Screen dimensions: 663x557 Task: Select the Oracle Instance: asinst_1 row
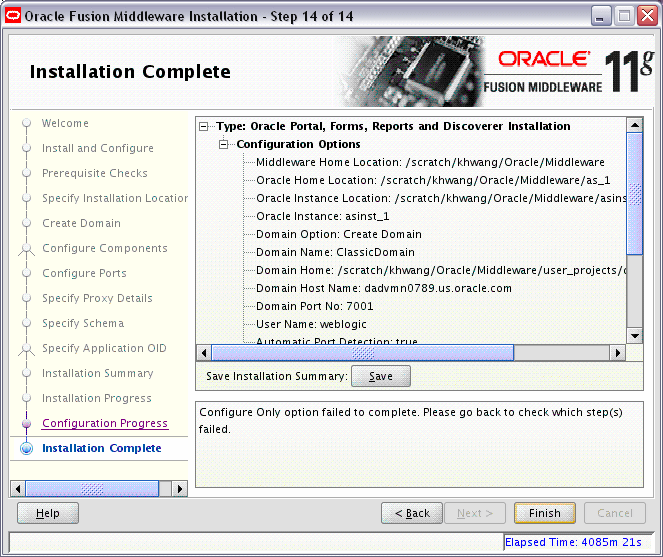click(x=323, y=217)
